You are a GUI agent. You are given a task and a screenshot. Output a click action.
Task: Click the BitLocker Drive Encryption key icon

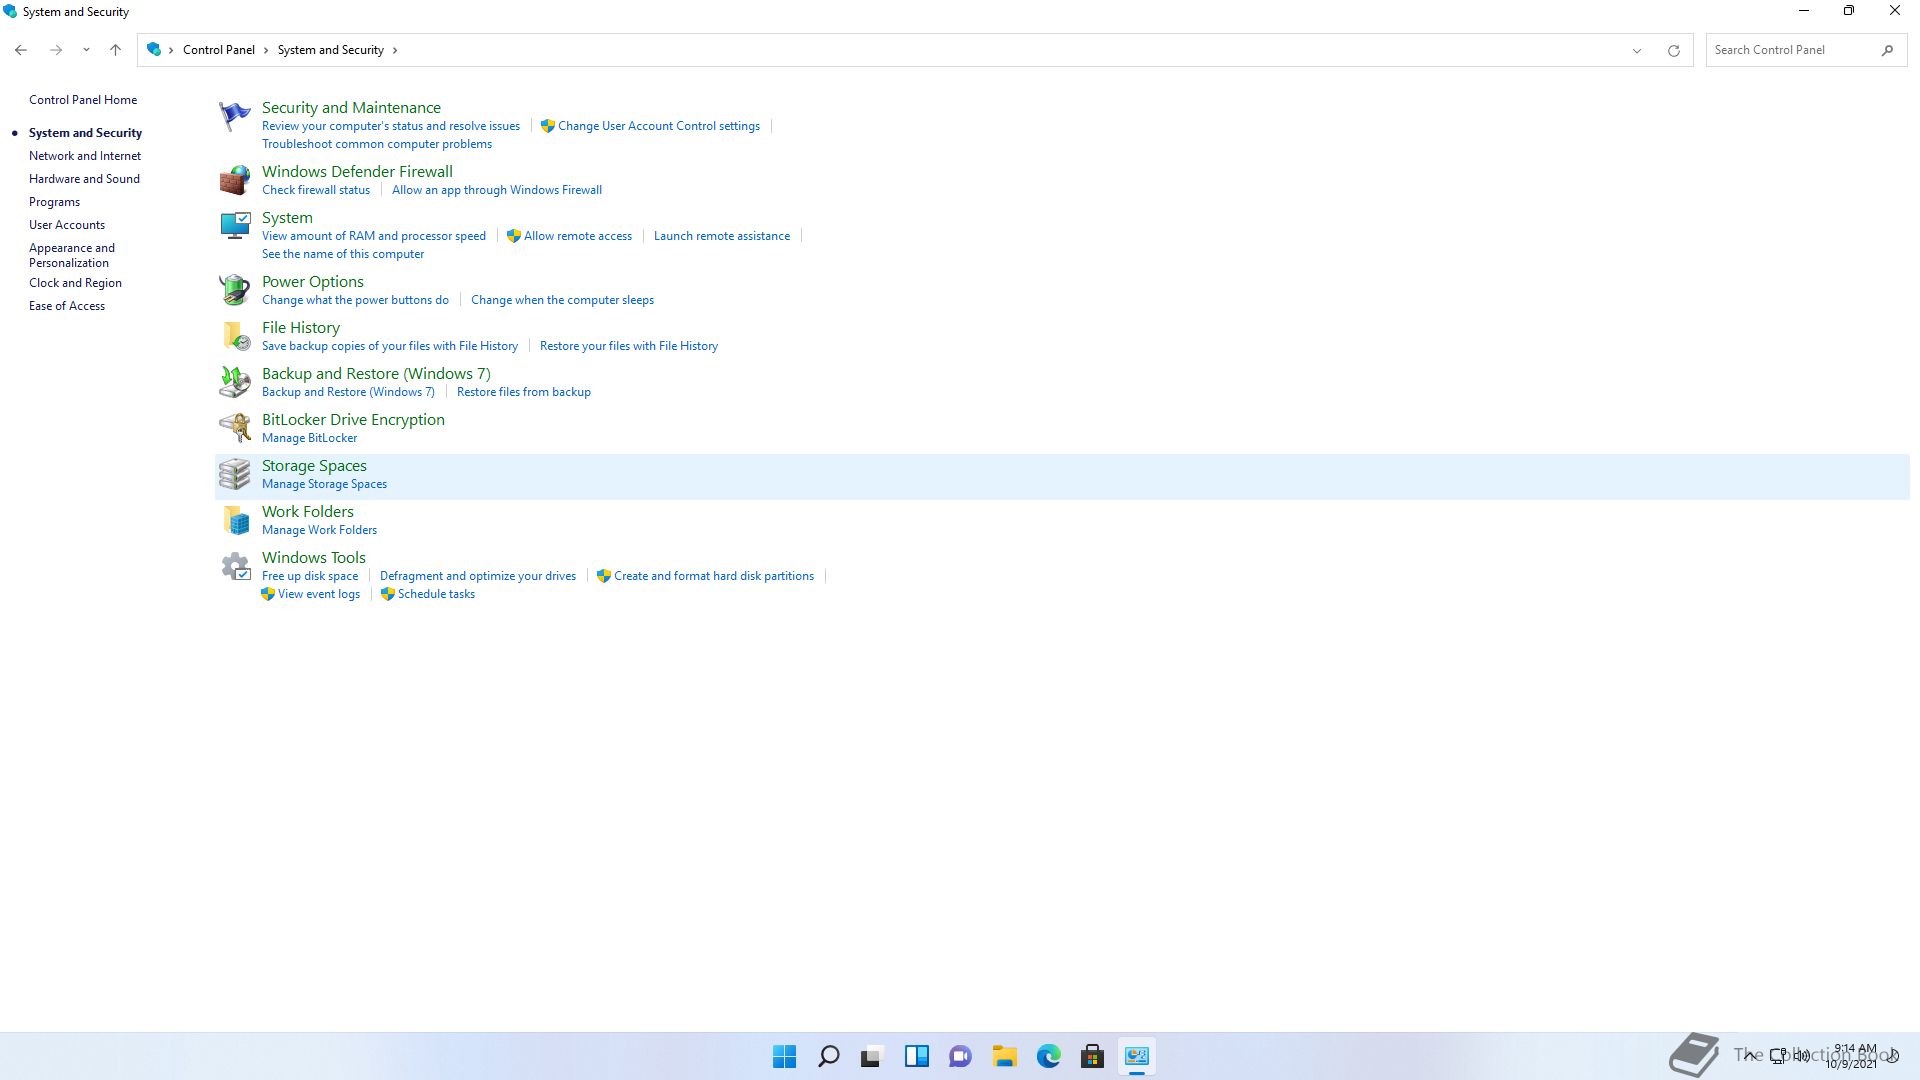(x=235, y=428)
